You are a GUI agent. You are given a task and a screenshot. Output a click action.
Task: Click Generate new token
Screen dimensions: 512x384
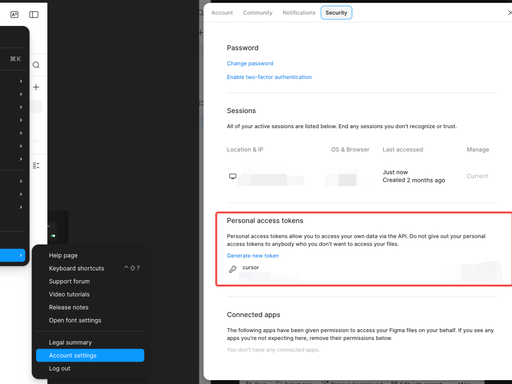(253, 256)
